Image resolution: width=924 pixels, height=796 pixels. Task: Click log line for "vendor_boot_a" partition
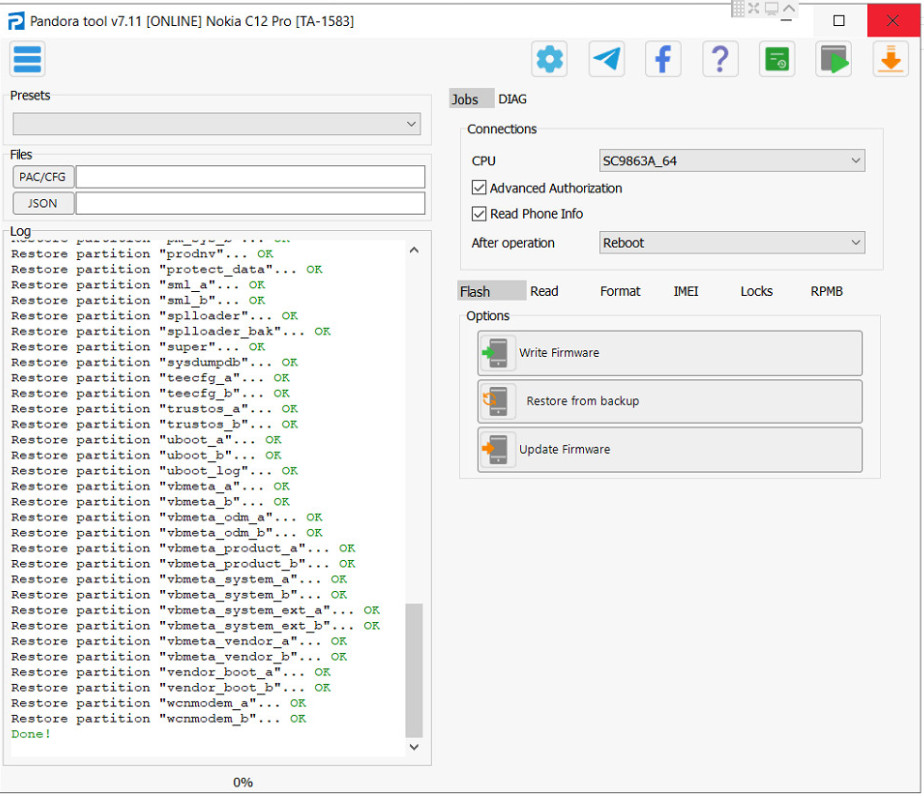point(171,672)
